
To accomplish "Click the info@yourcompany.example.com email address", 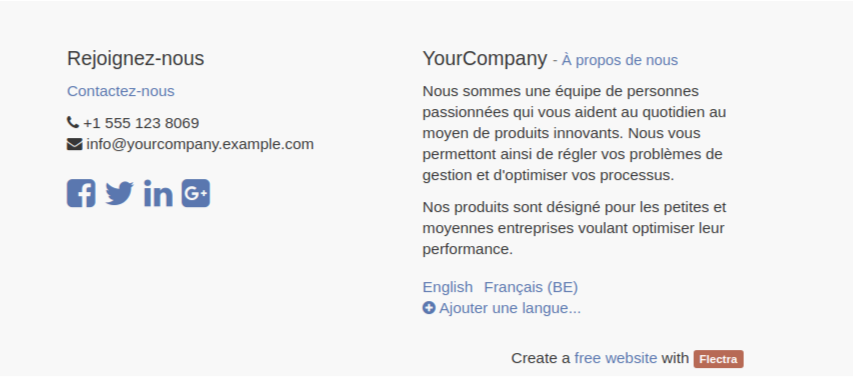I will tap(200, 144).
